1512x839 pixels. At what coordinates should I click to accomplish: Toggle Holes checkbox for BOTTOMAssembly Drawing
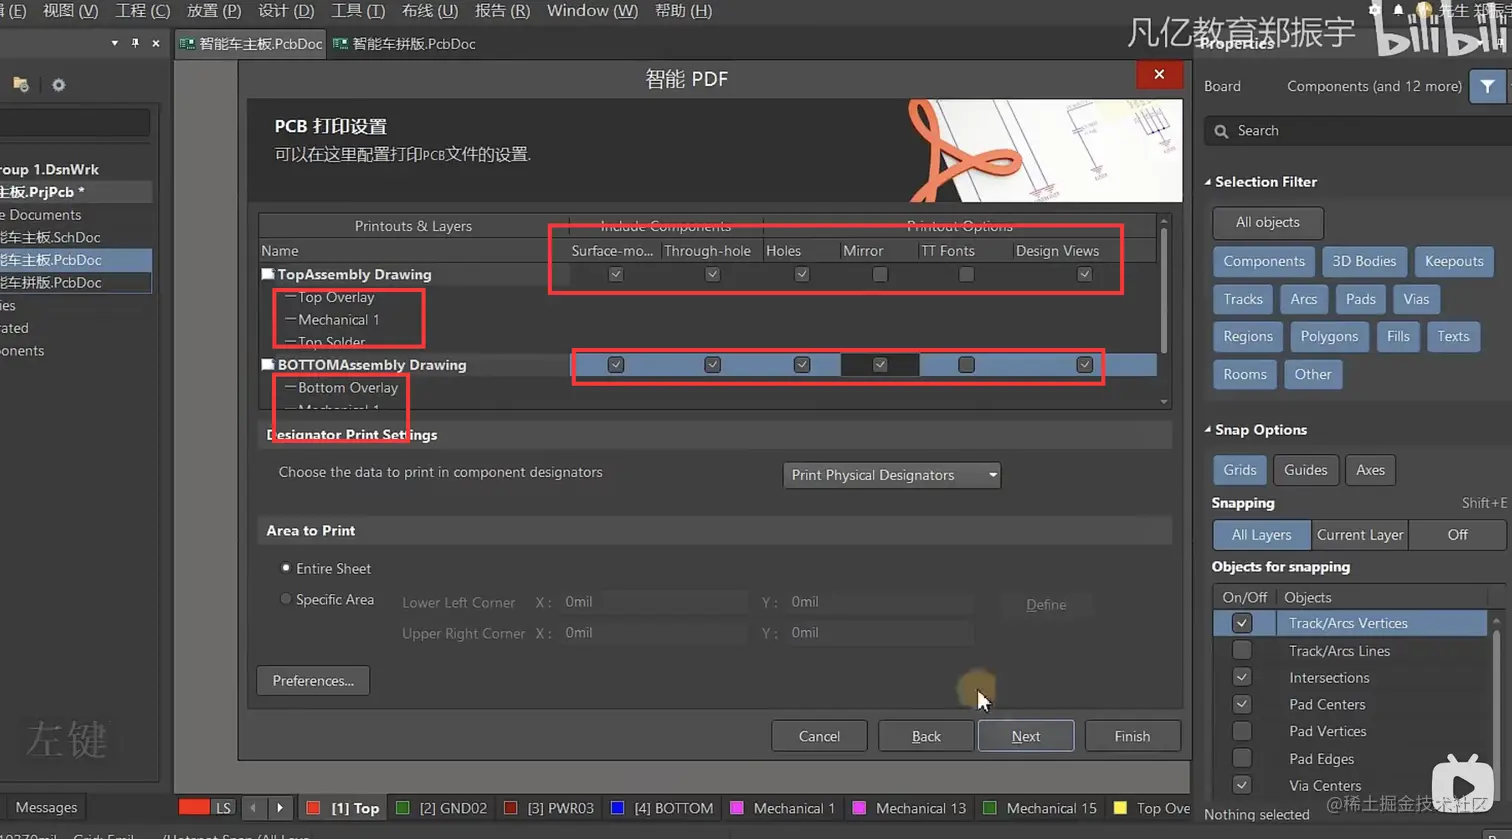[x=802, y=365]
